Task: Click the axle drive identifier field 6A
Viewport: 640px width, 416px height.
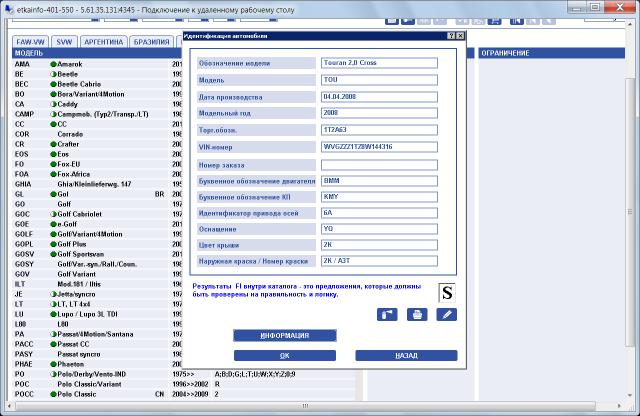Action: tap(379, 213)
